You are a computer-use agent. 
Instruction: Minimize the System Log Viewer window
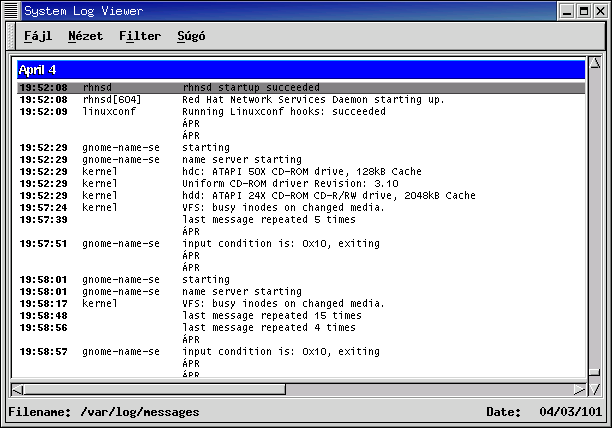566,11
